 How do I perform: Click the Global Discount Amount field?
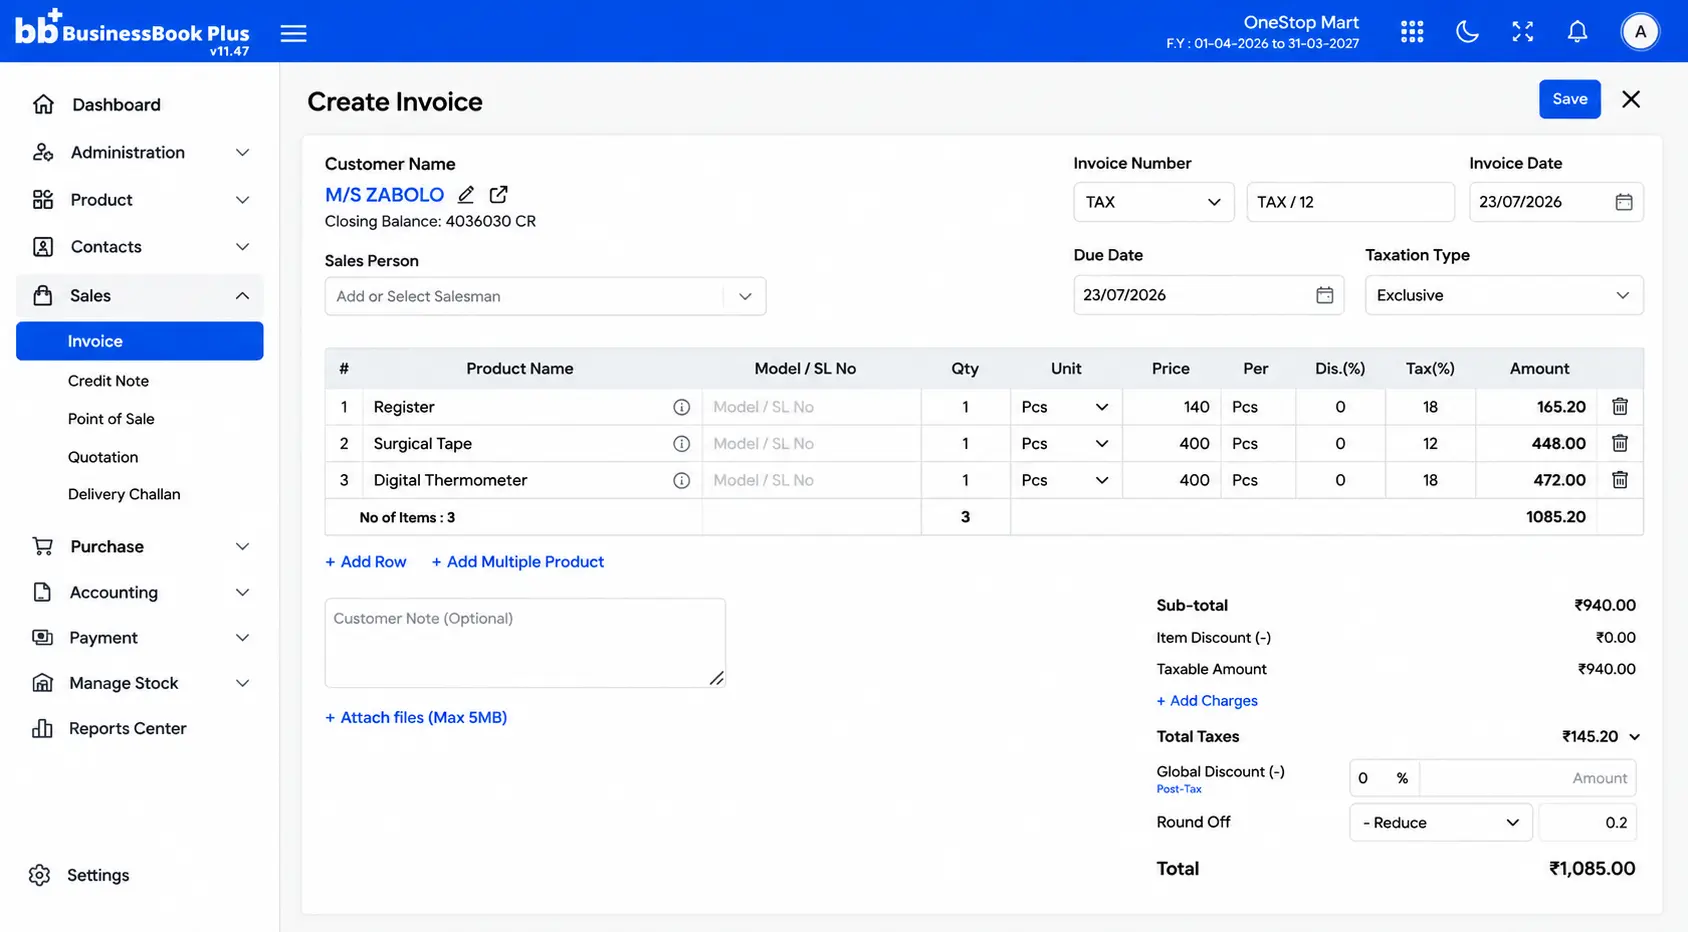[x=1528, y=778]
